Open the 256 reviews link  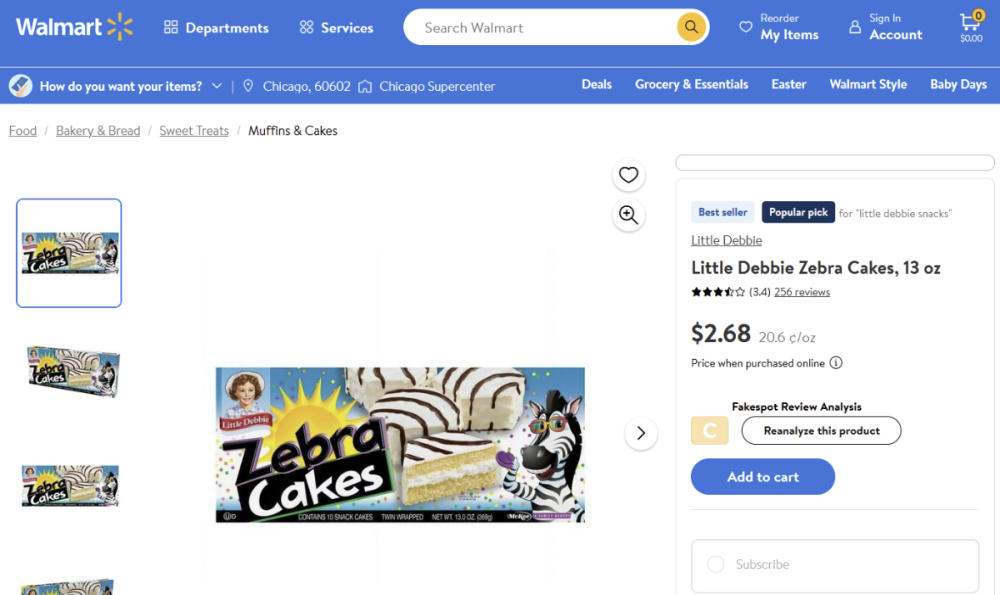(x=802, y=292)
